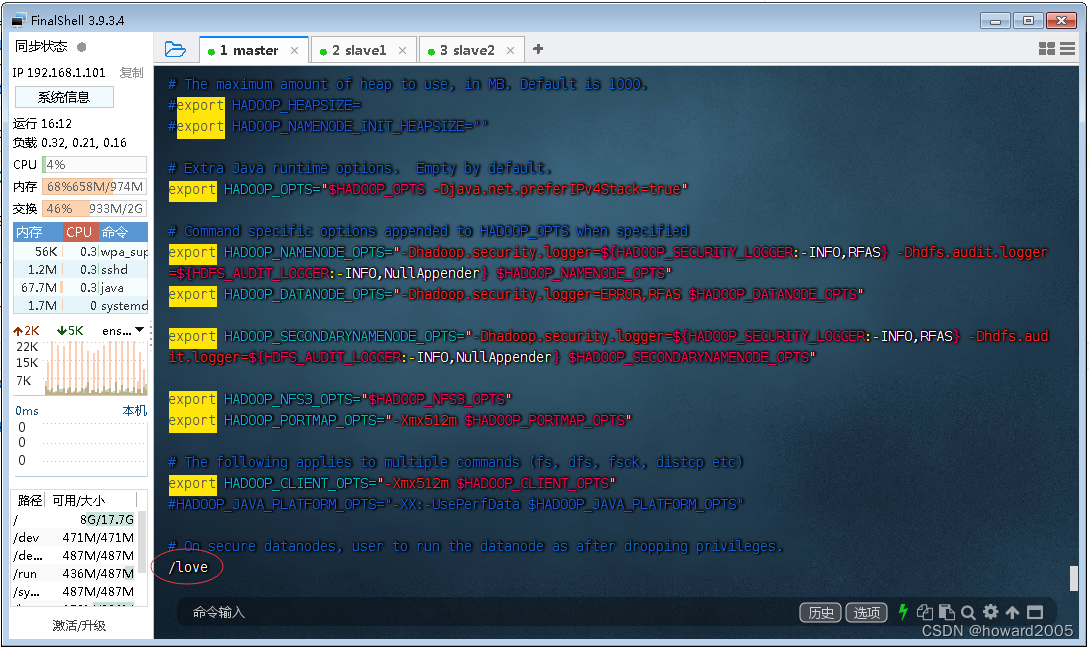Click the HADOOP_OPTS export line
Viewport: 1089px width, 647px height.
[428, 190]
